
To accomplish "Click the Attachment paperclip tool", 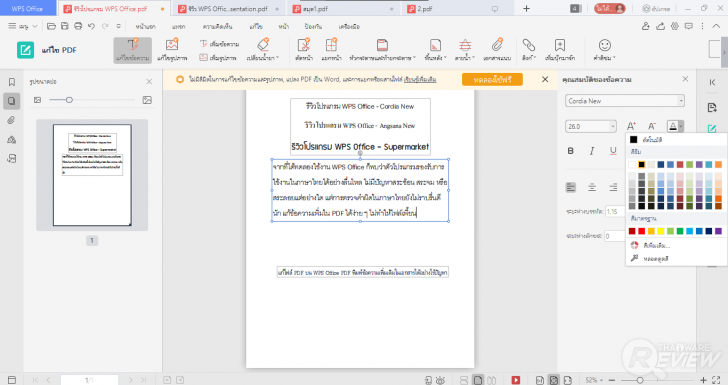I will coord(497,50).
